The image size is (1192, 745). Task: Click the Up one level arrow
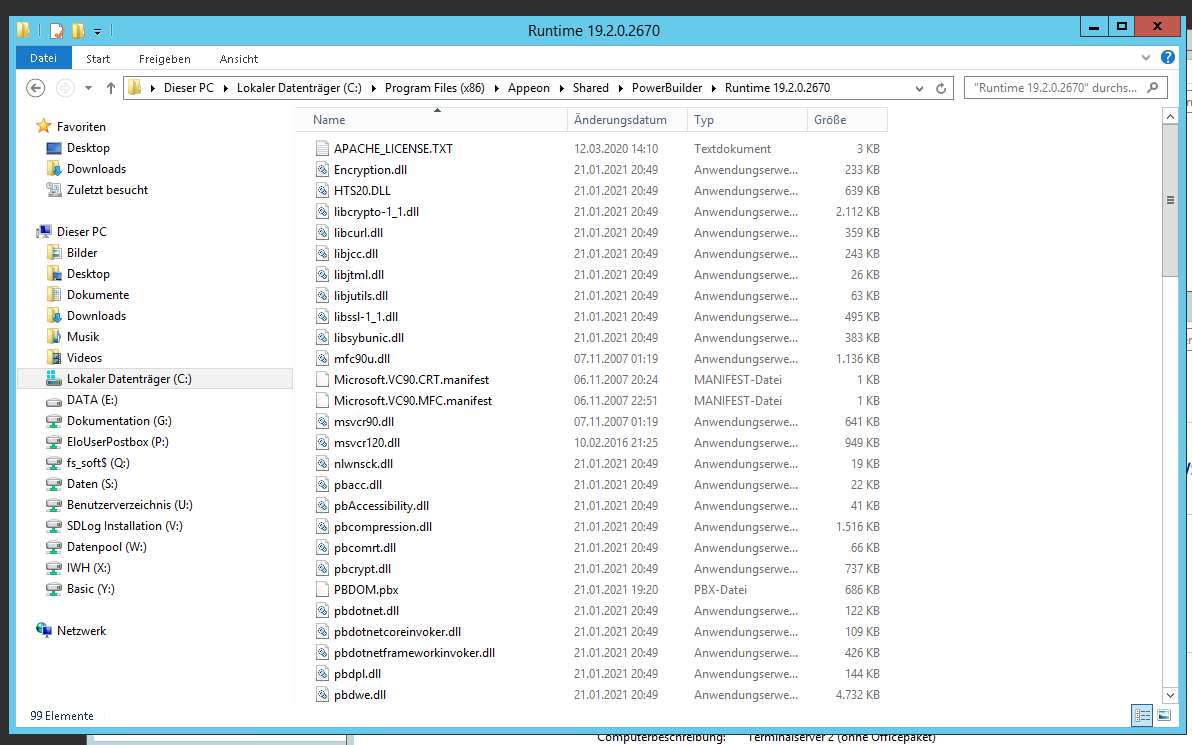point(111,88)
